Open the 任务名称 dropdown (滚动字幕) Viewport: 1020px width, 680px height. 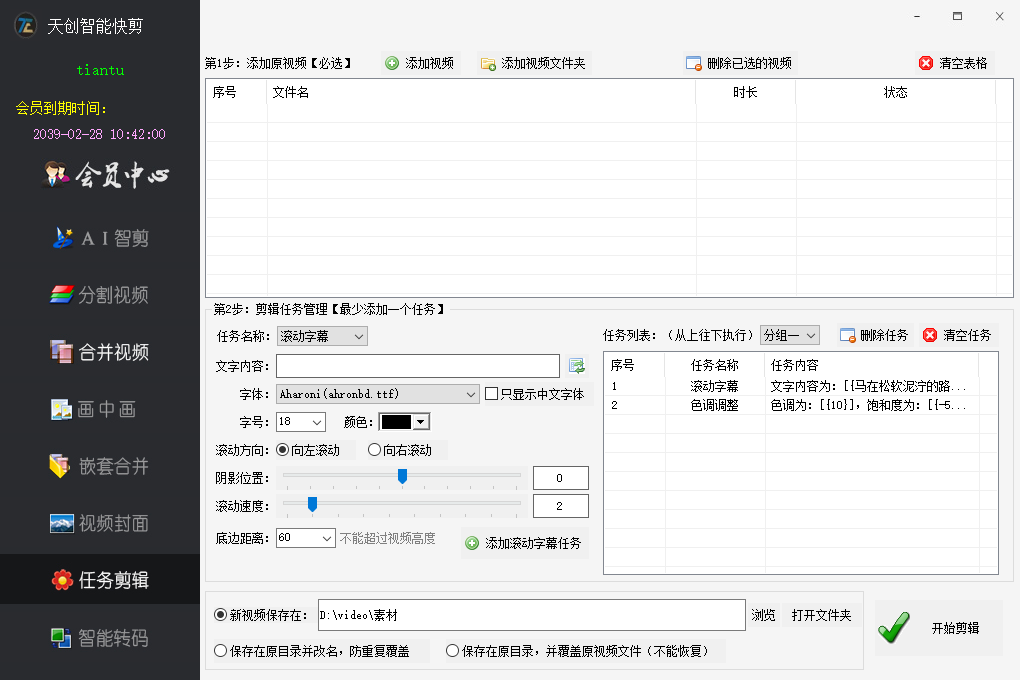pos(322,336)
